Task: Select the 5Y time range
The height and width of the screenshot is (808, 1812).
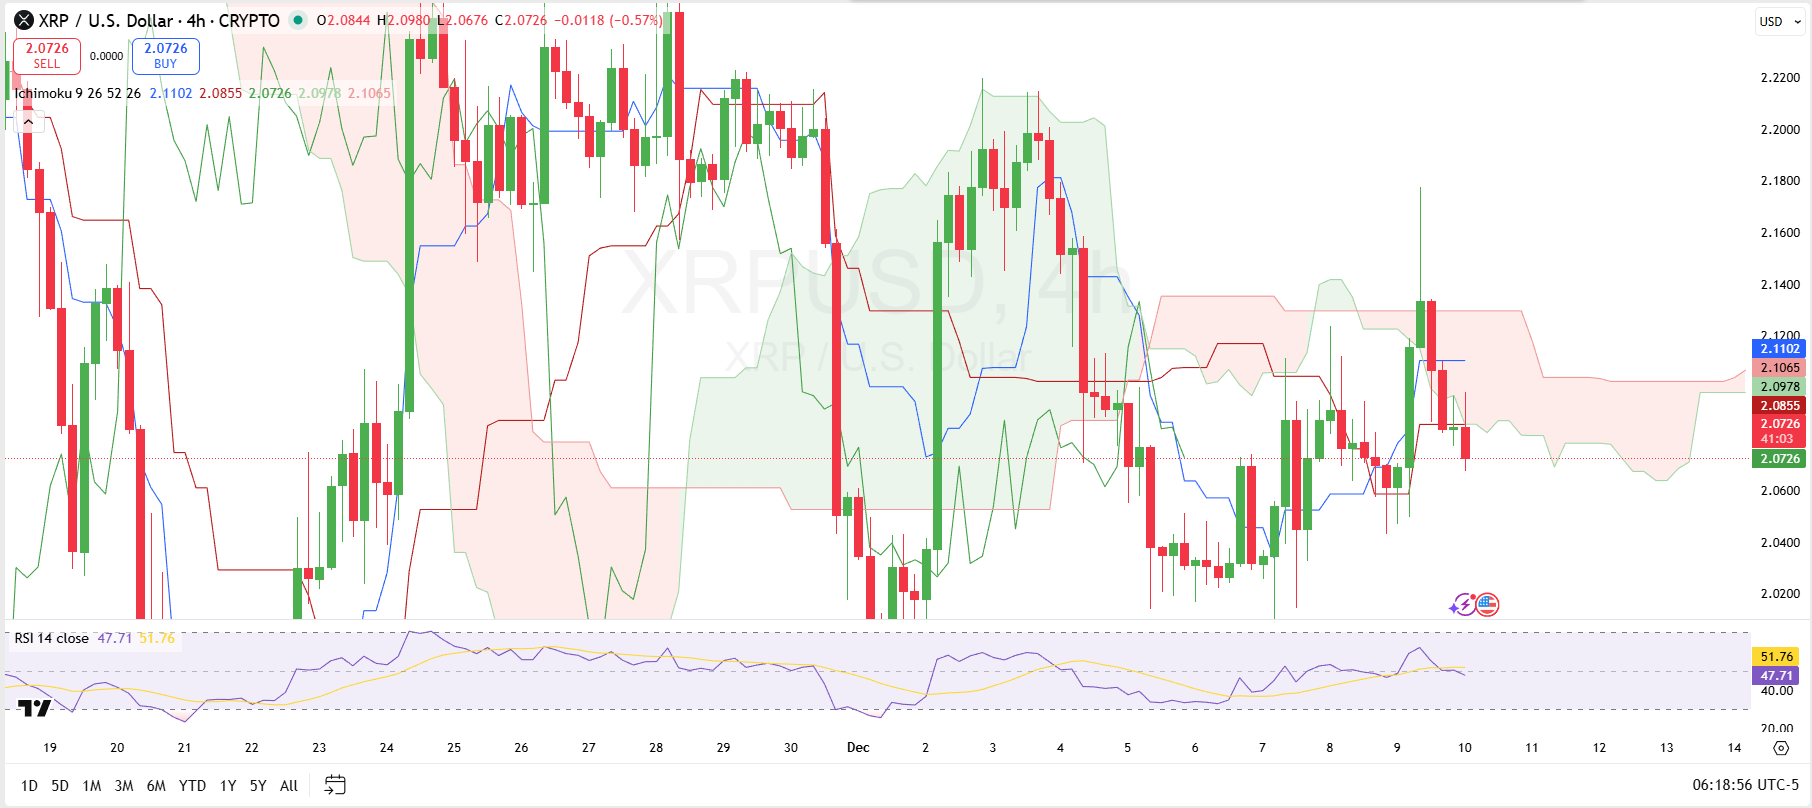Action: (x=258, y=786)
